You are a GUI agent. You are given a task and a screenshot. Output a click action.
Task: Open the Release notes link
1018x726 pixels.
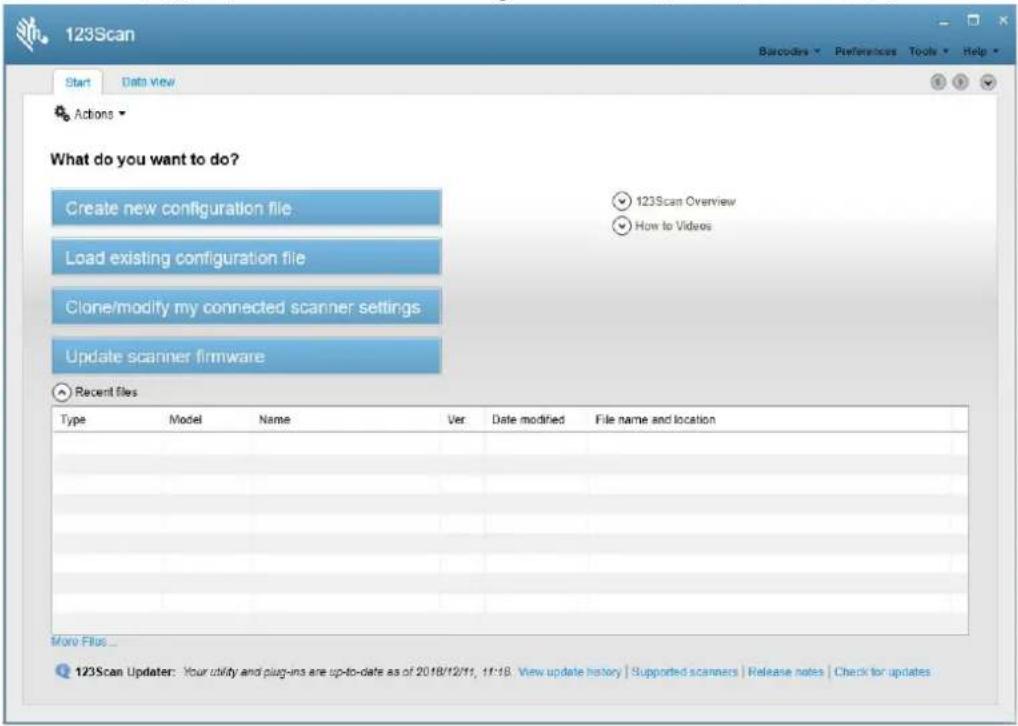tap(786, 672)
